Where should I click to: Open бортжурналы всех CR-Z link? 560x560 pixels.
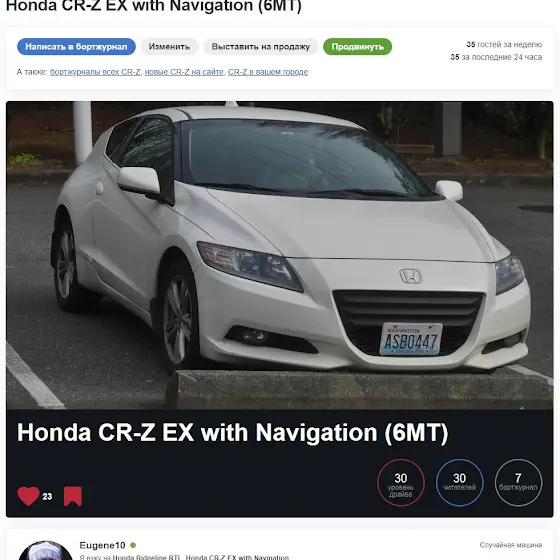click(95, 72)
